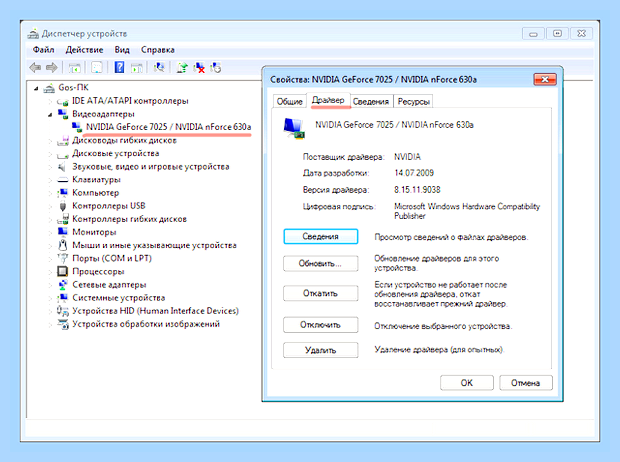Viewport: 620px width, 462px height.
Task: Switch to the Сведения tab
Action: click(371, 102)
